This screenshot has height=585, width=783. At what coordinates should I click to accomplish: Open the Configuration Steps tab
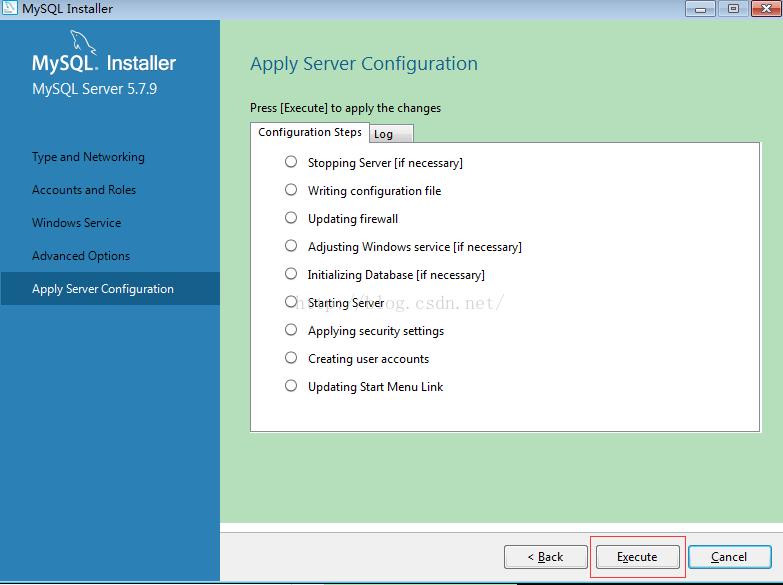(310, 132)
